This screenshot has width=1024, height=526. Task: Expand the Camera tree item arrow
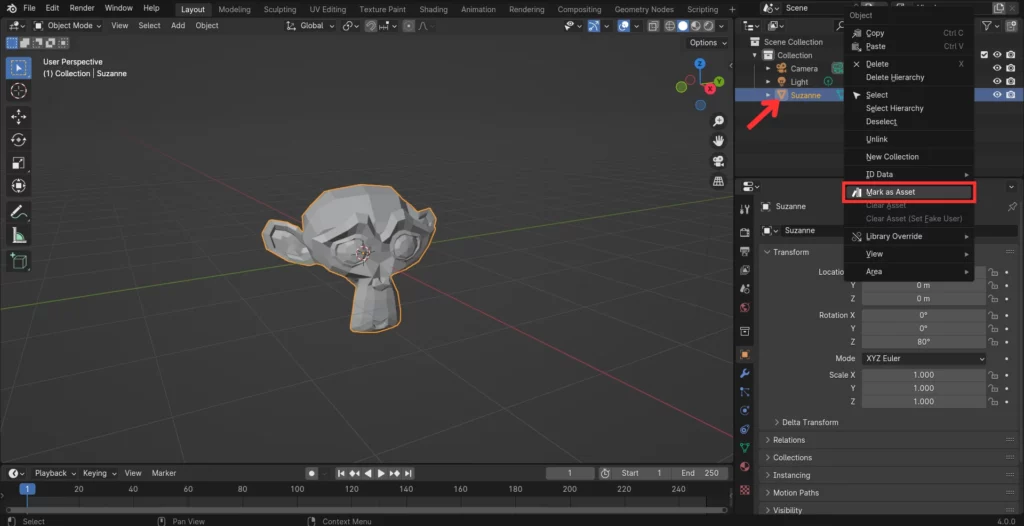(768, 68)
